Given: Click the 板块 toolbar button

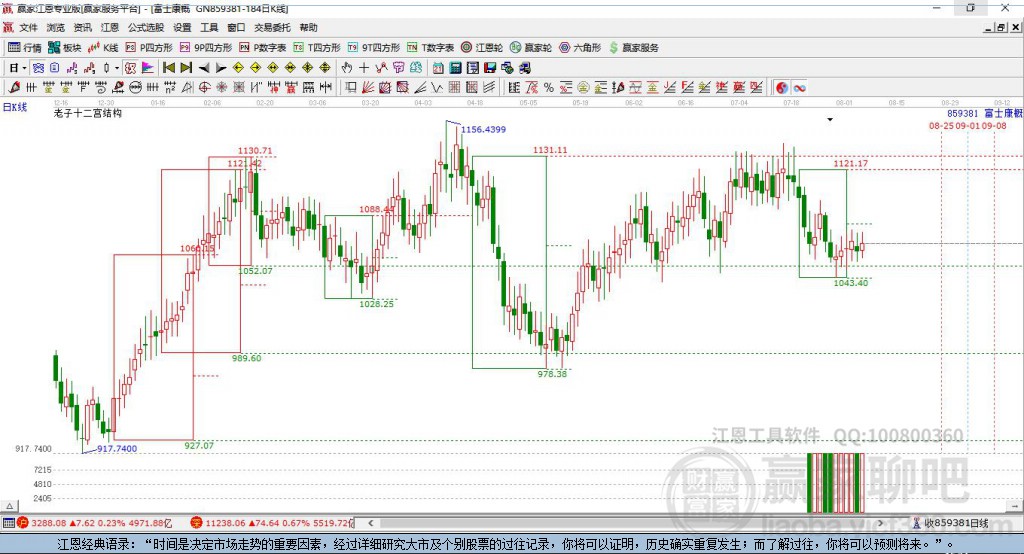Looking at the screenshot, I should pyautogui.click(x=65, y=48).
